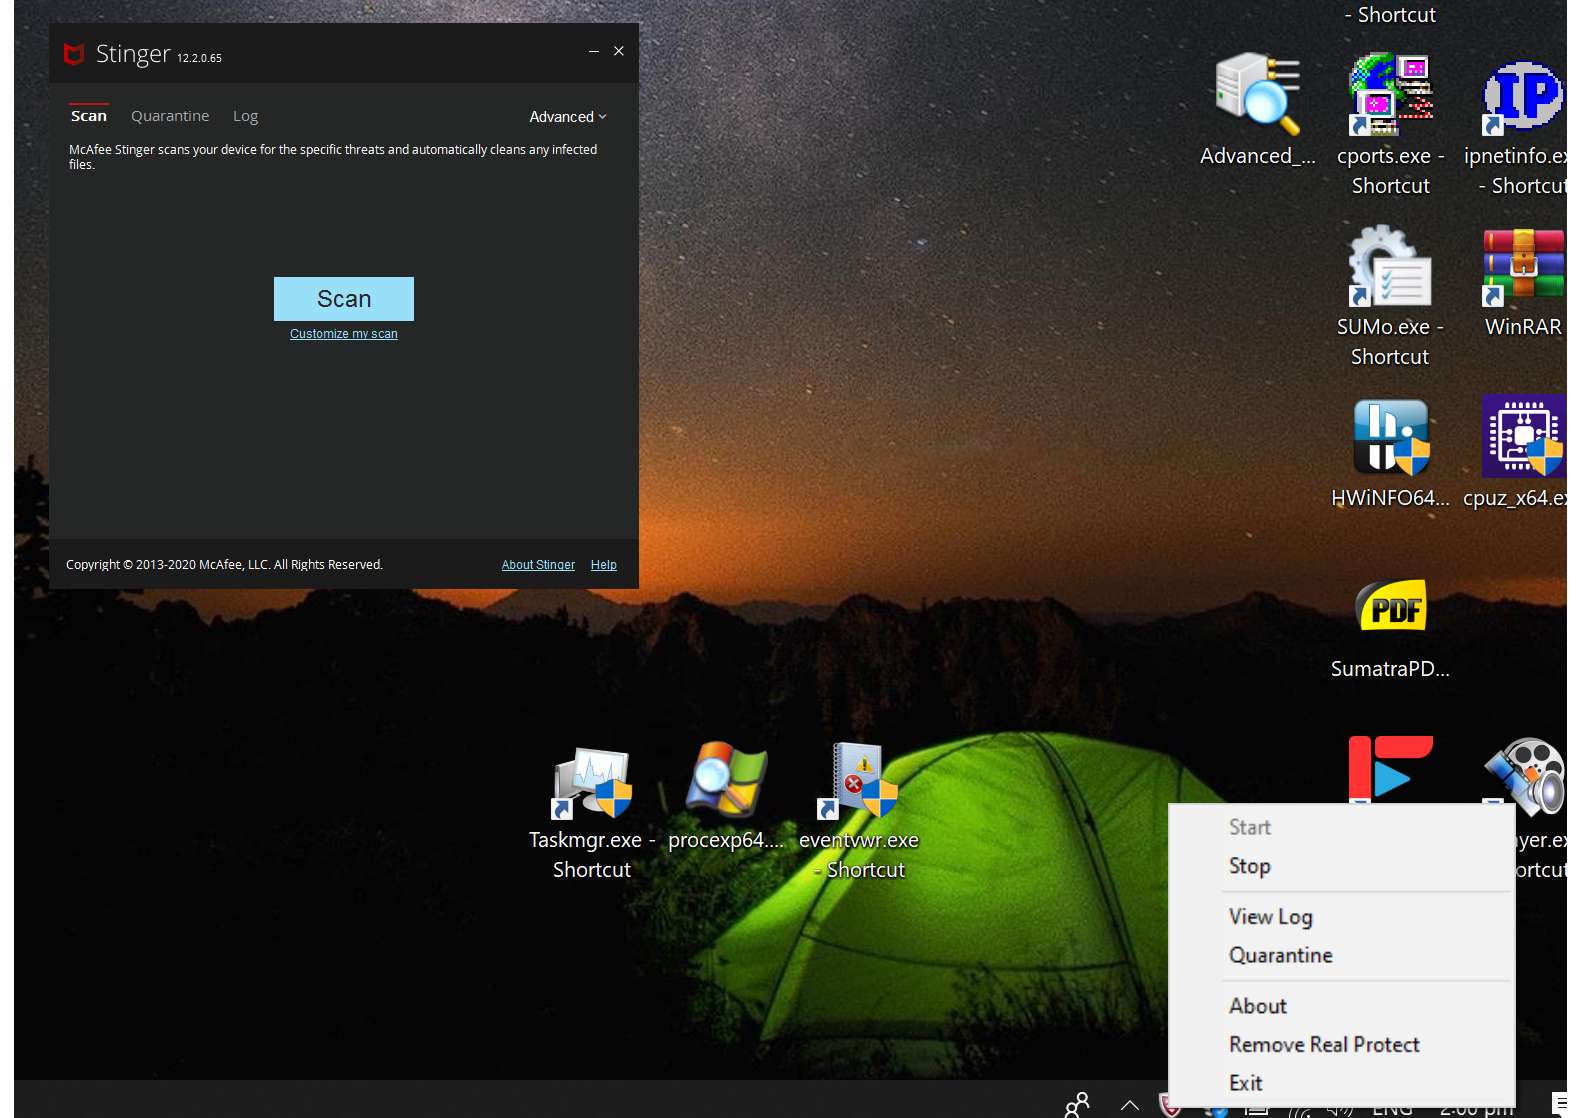
Task: Click the Stinger version number 12.2.0.65
Action: pos(199,58)
